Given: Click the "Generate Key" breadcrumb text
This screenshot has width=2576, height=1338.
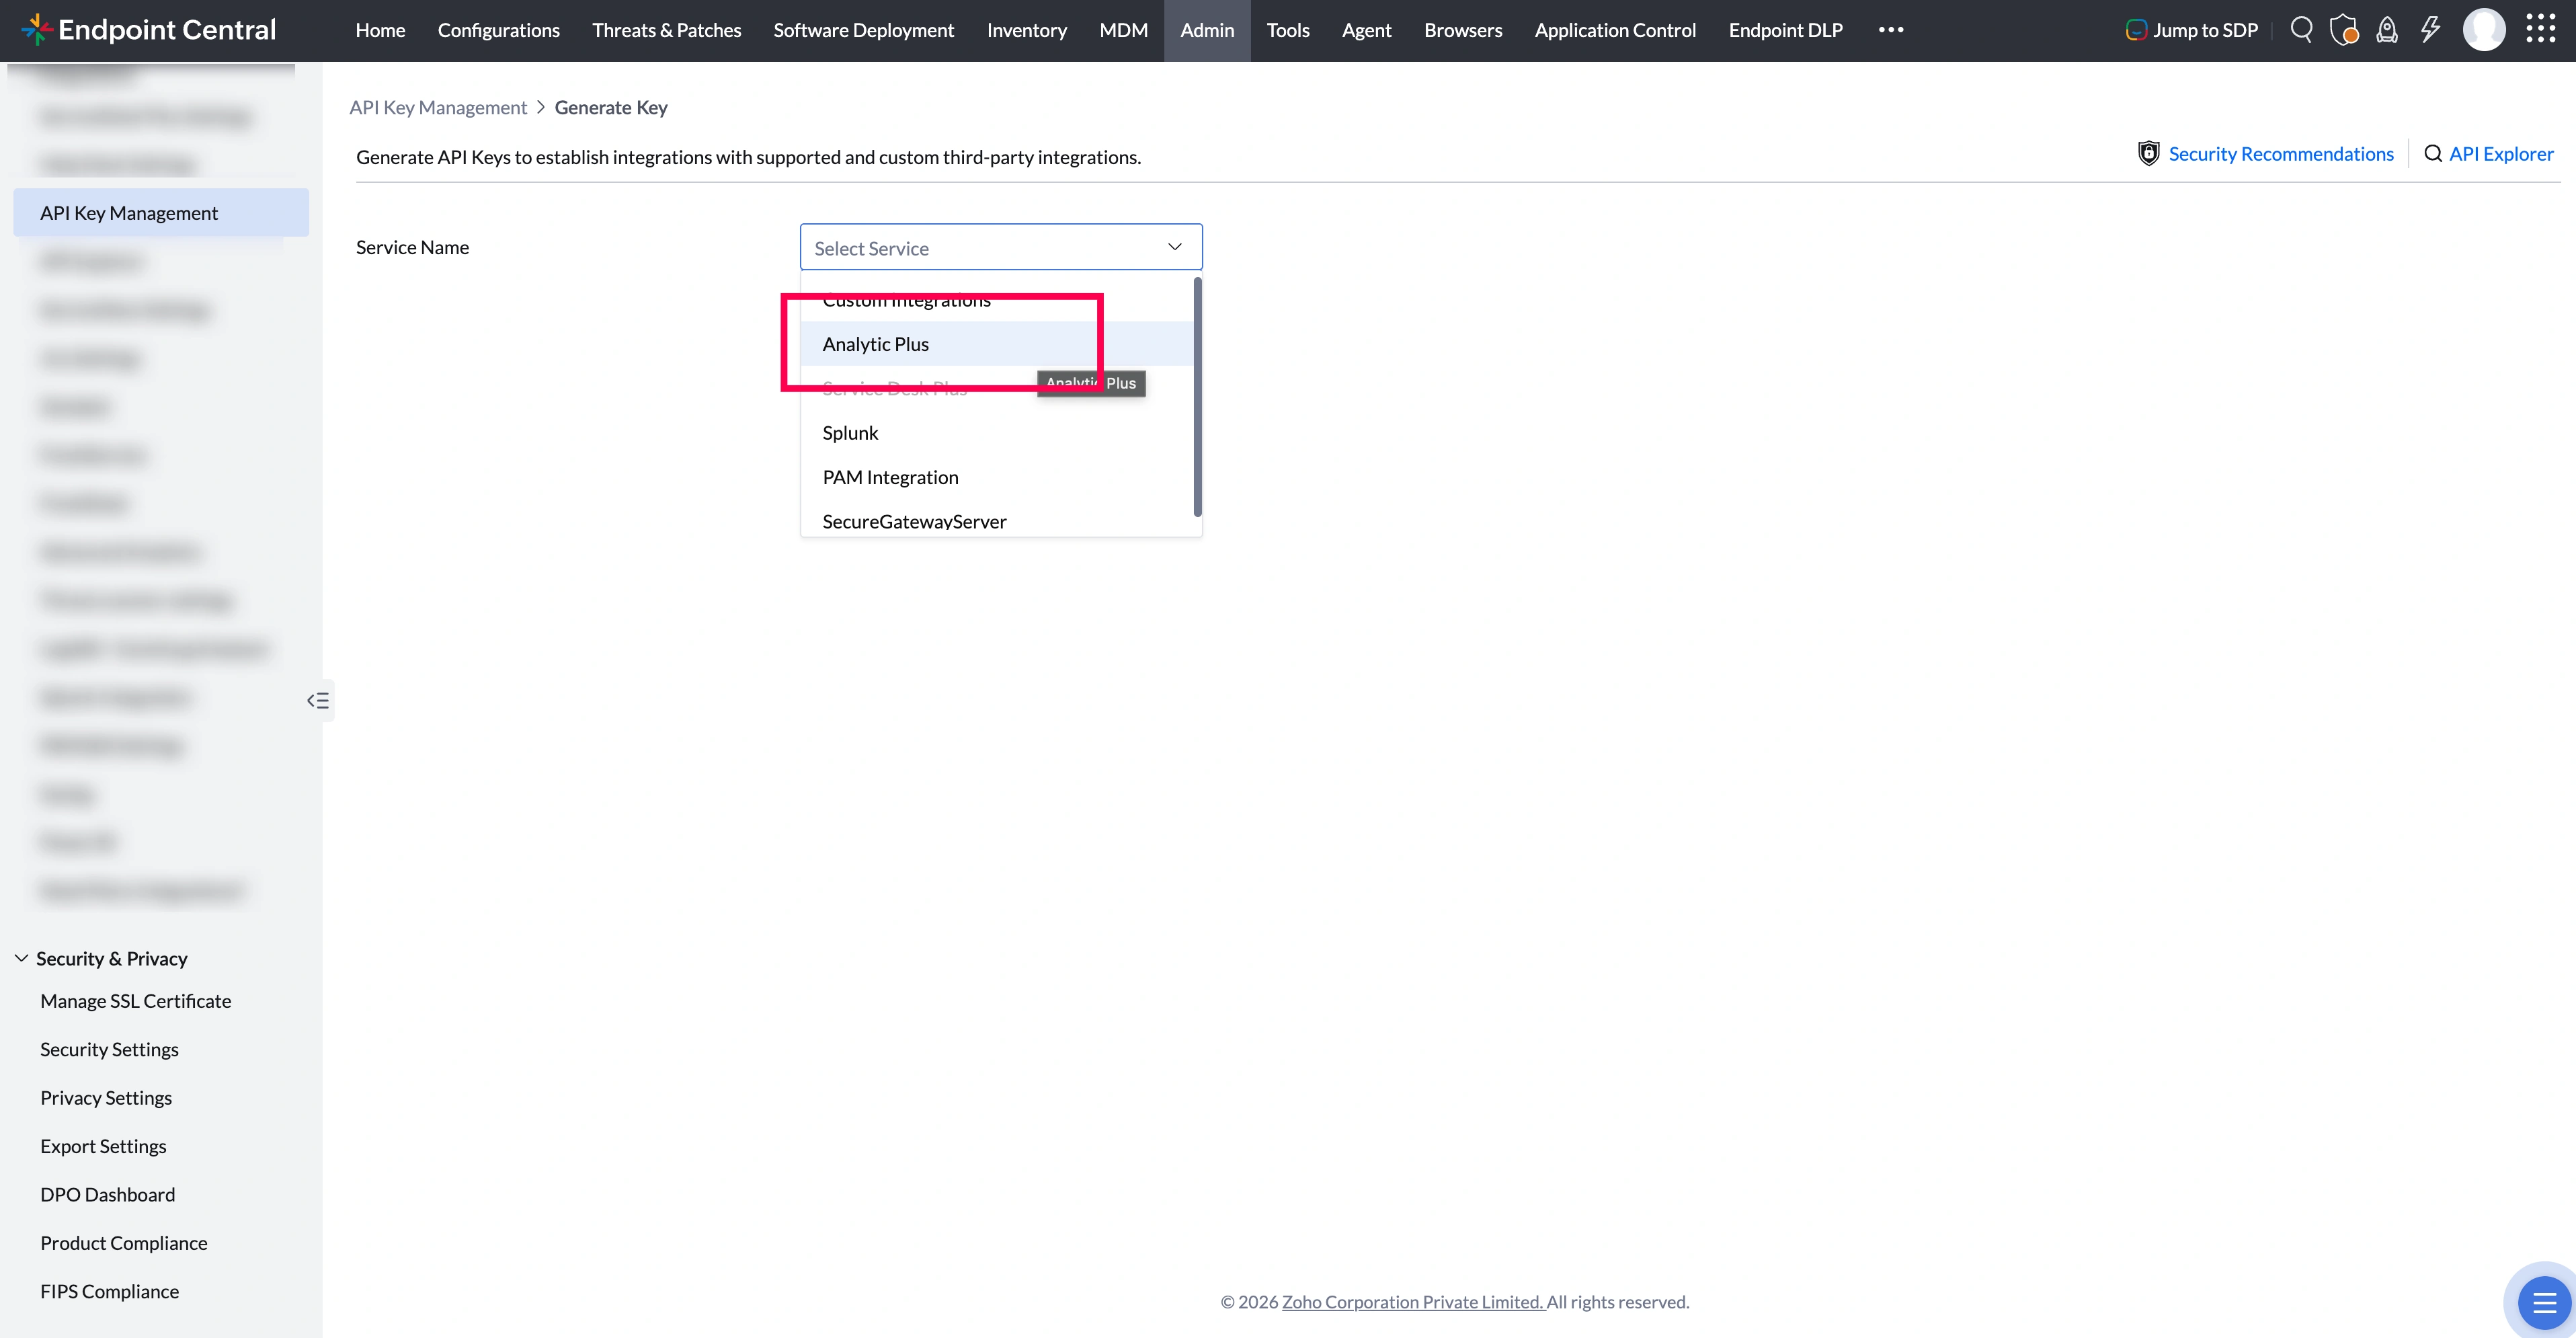Looking at the screenshot, I should tap(611, 107).
